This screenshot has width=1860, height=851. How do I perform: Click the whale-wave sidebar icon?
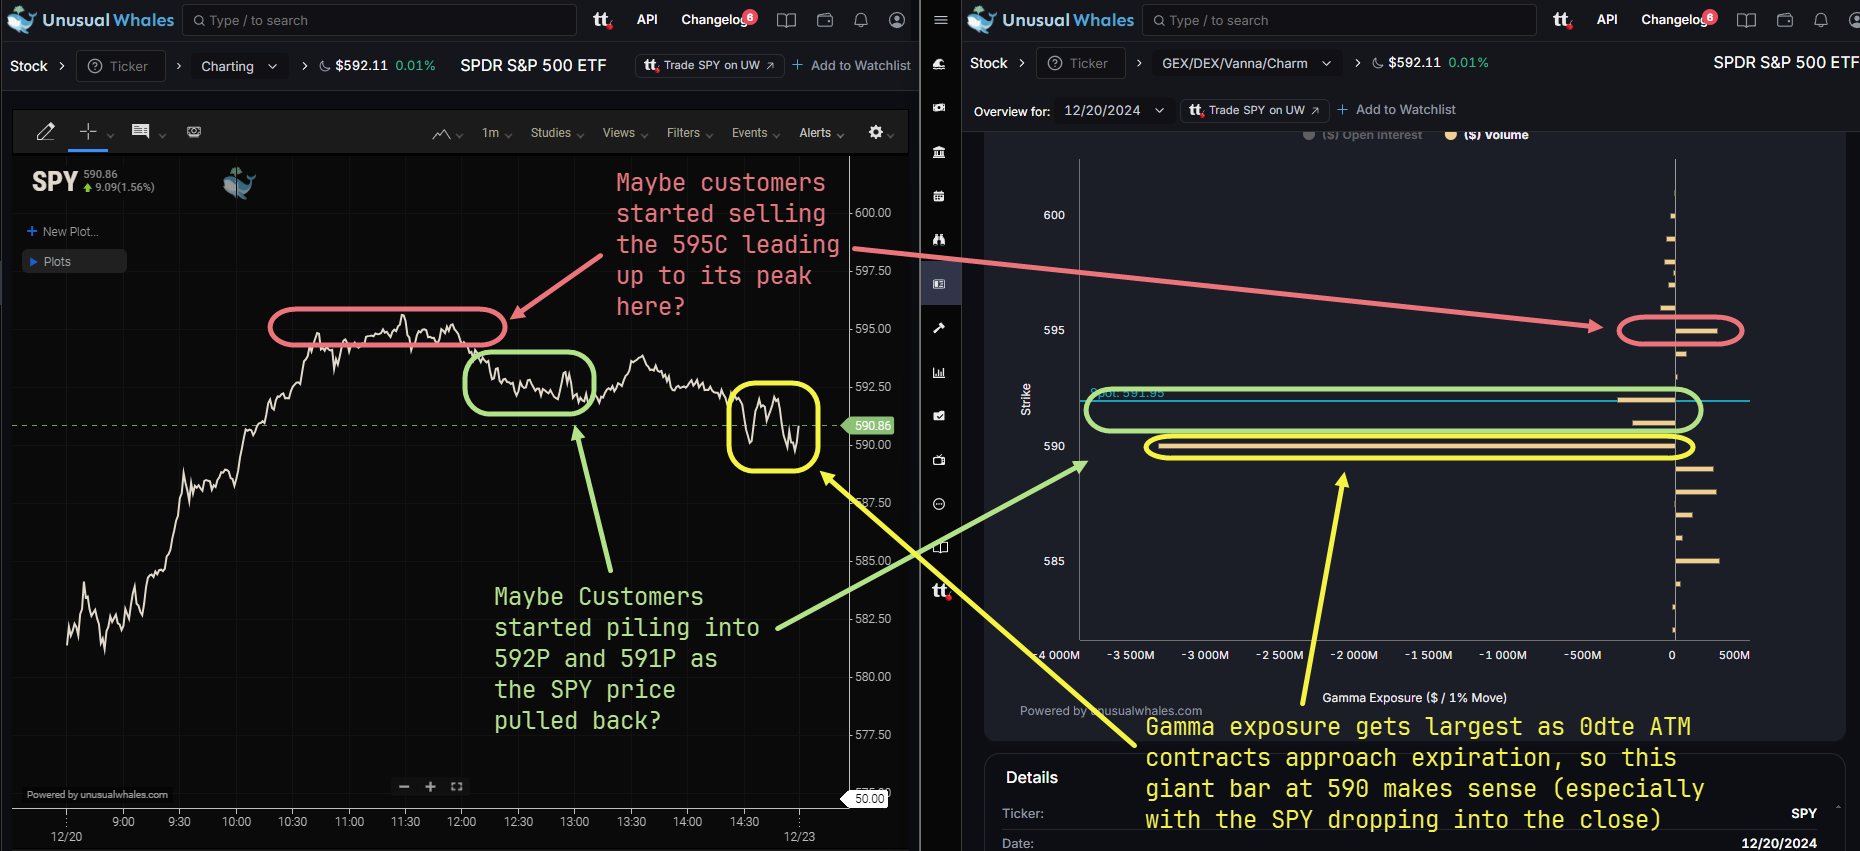(x=939, y=64)
